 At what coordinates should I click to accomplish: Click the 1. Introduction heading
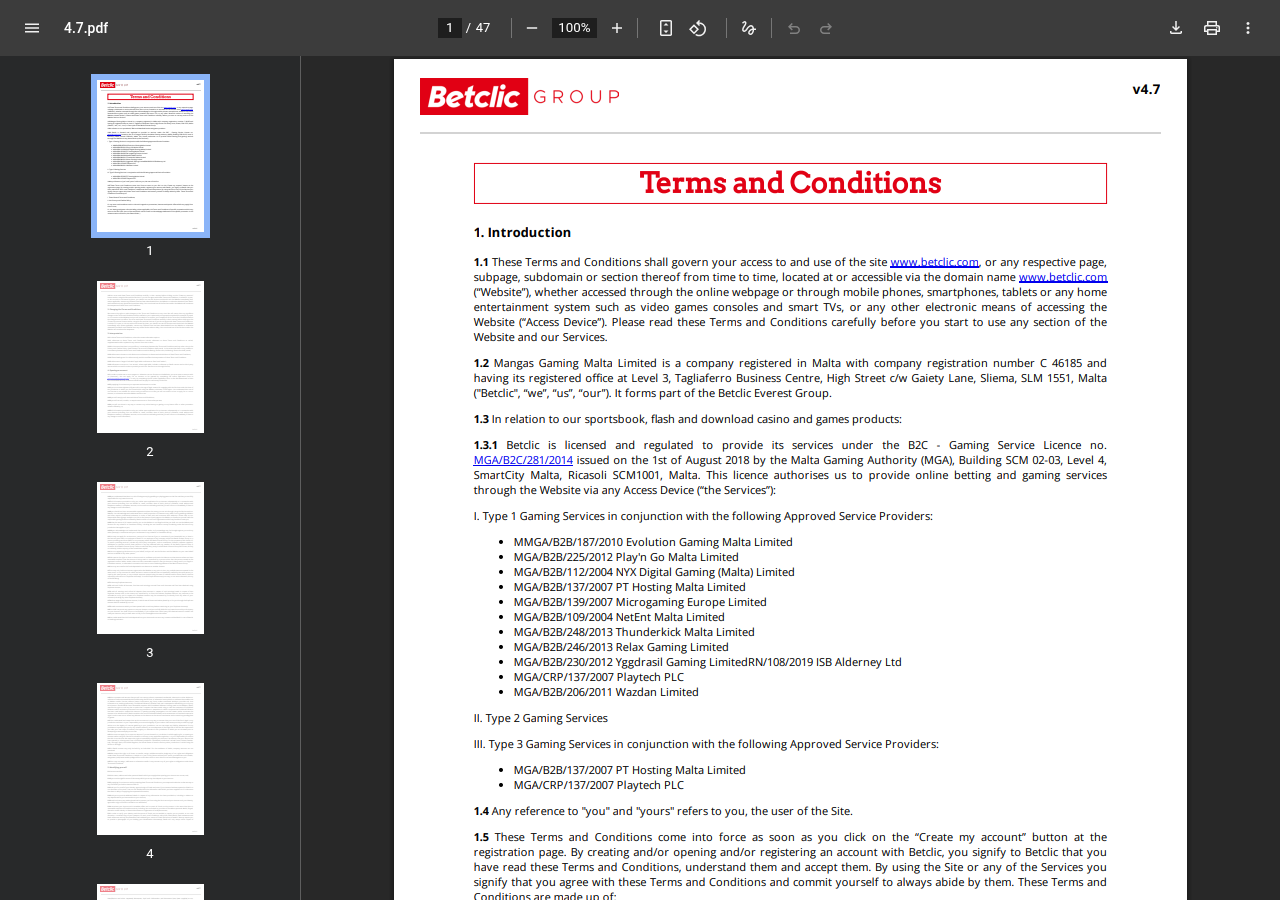(x=522, y=232)
